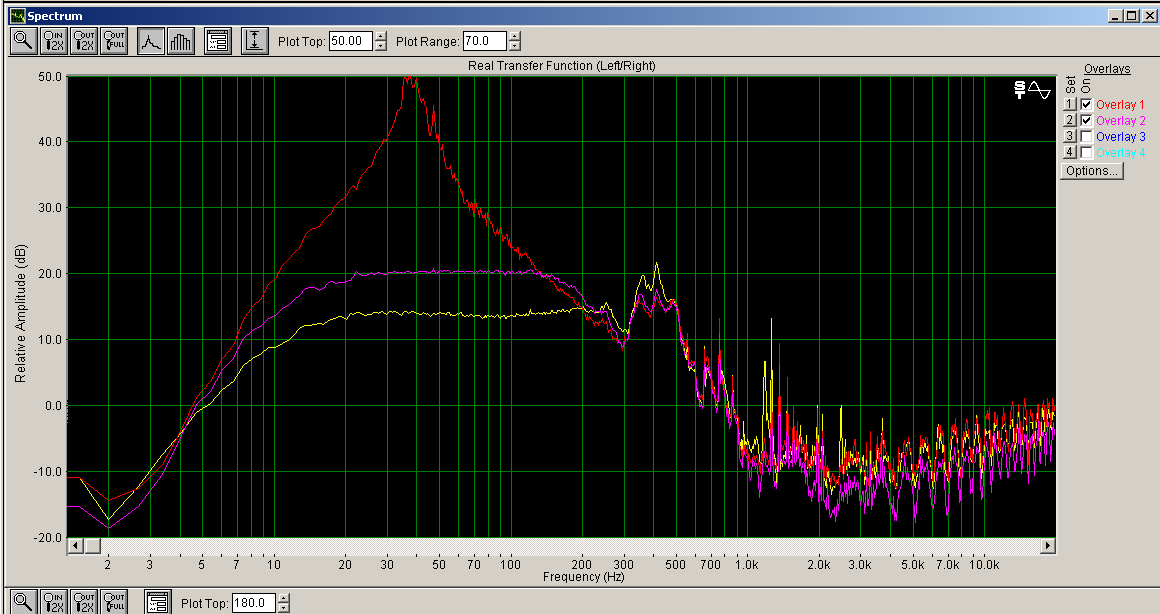Click the vertical autoscale button
1160x614 pixels.
(x=254, y=41)
